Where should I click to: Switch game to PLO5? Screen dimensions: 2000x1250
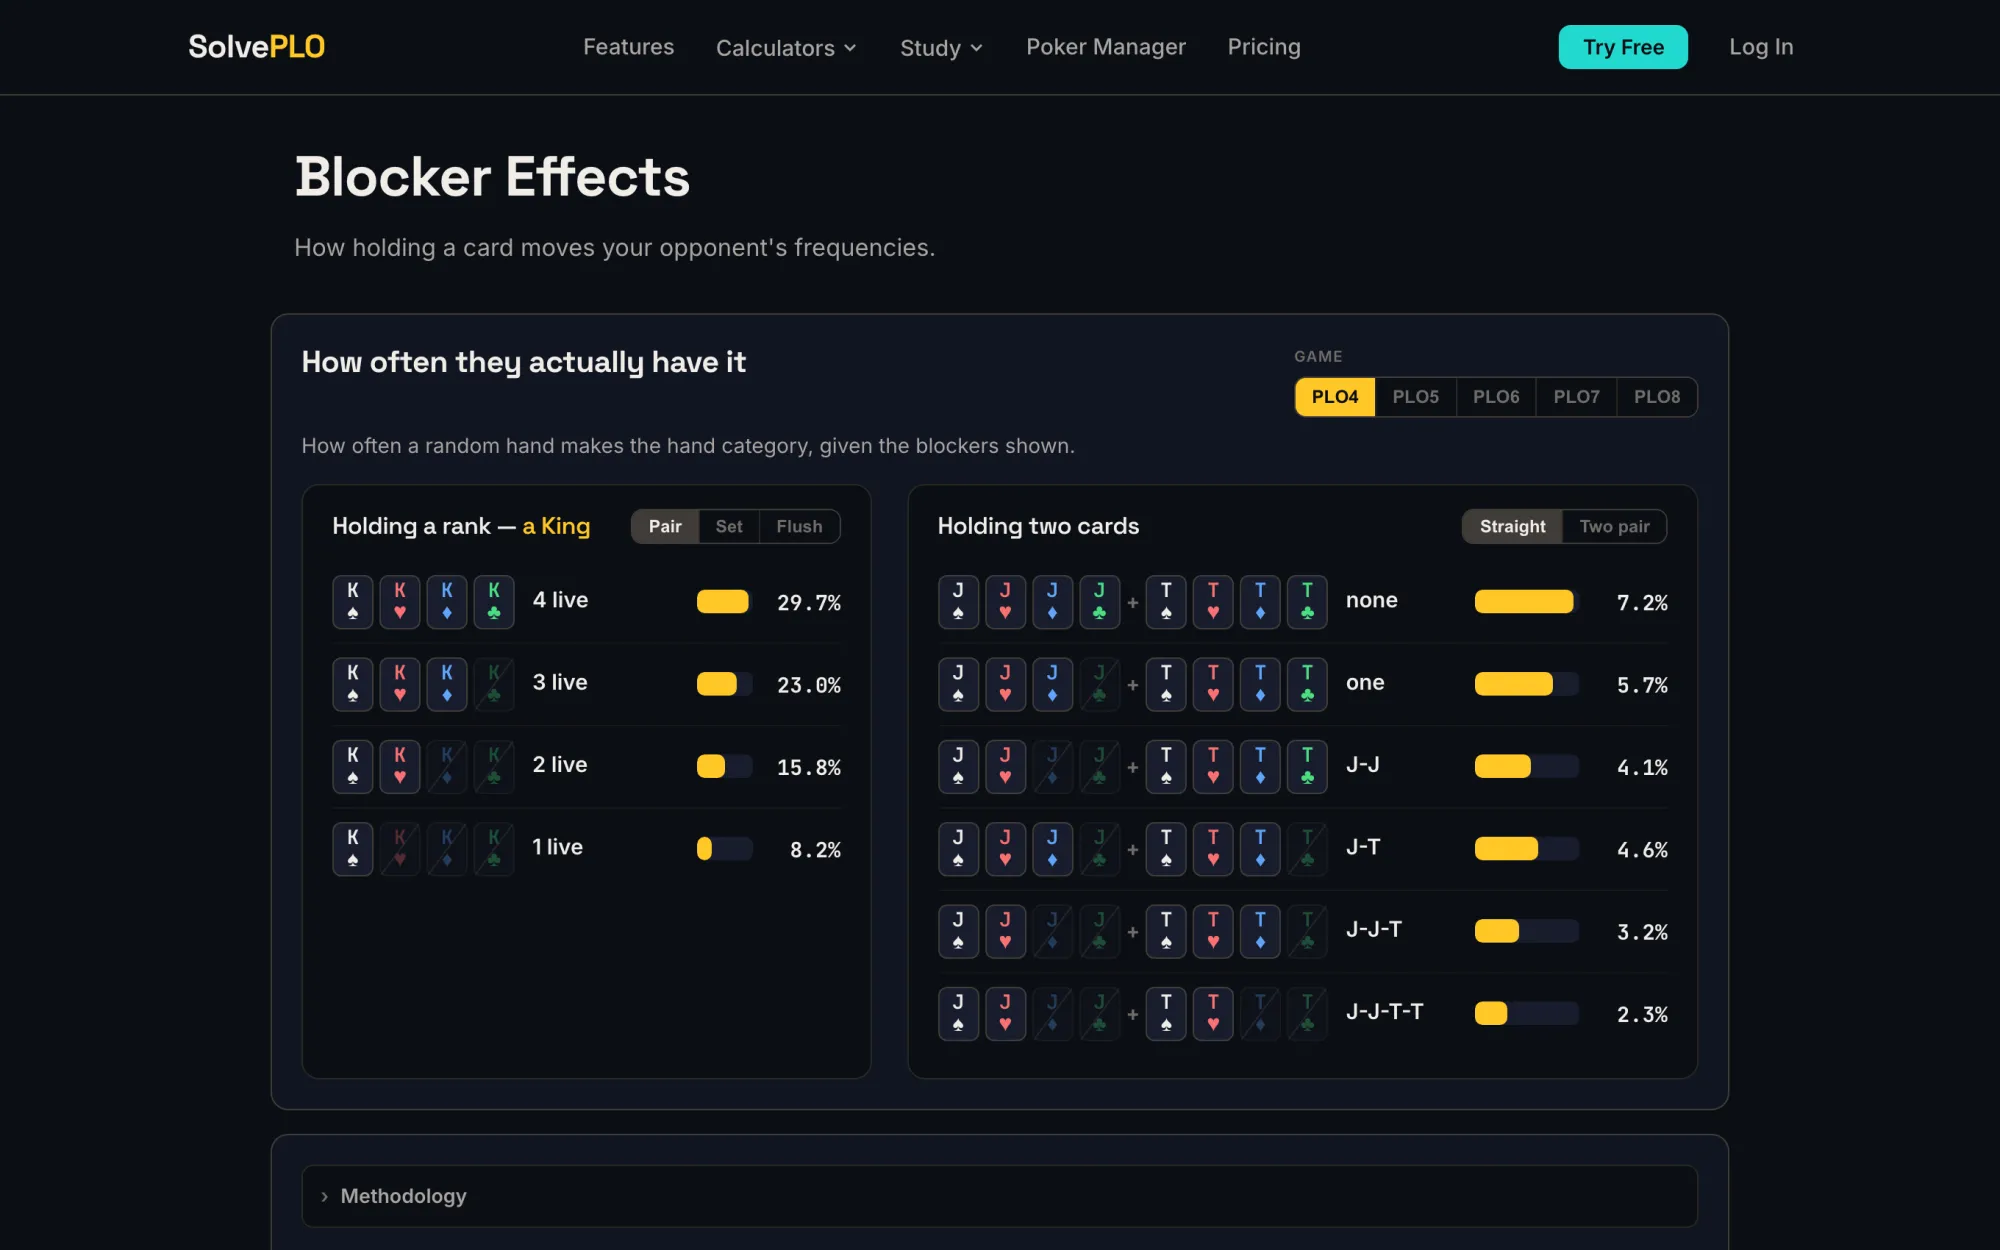[1415, 397]
